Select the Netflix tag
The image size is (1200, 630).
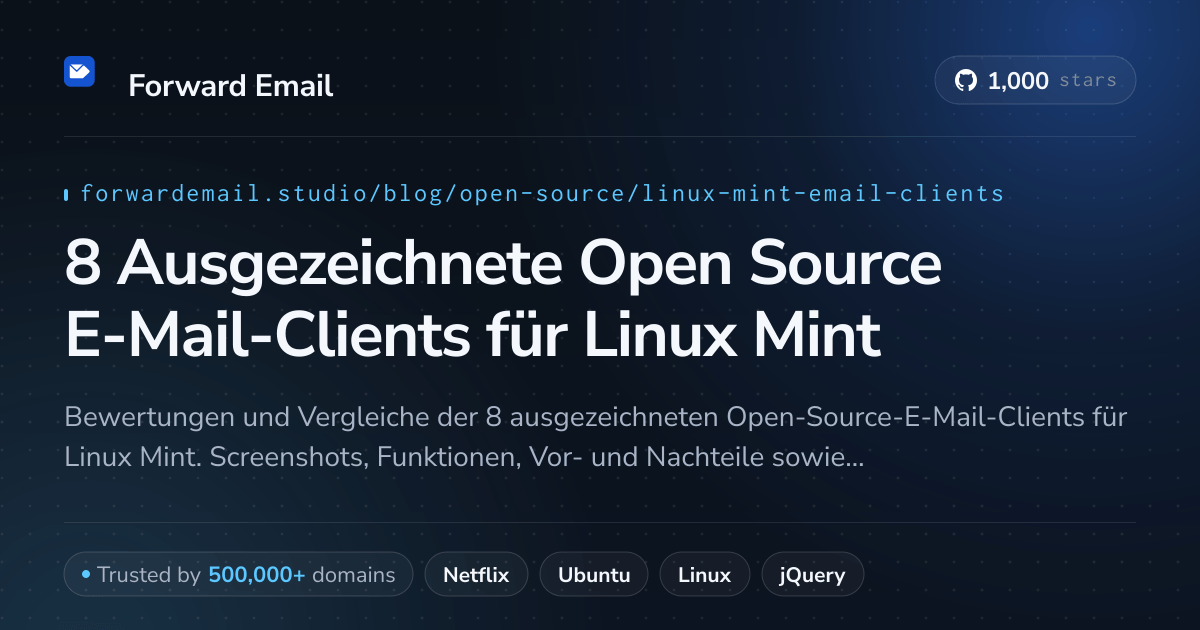click(476, 575)
